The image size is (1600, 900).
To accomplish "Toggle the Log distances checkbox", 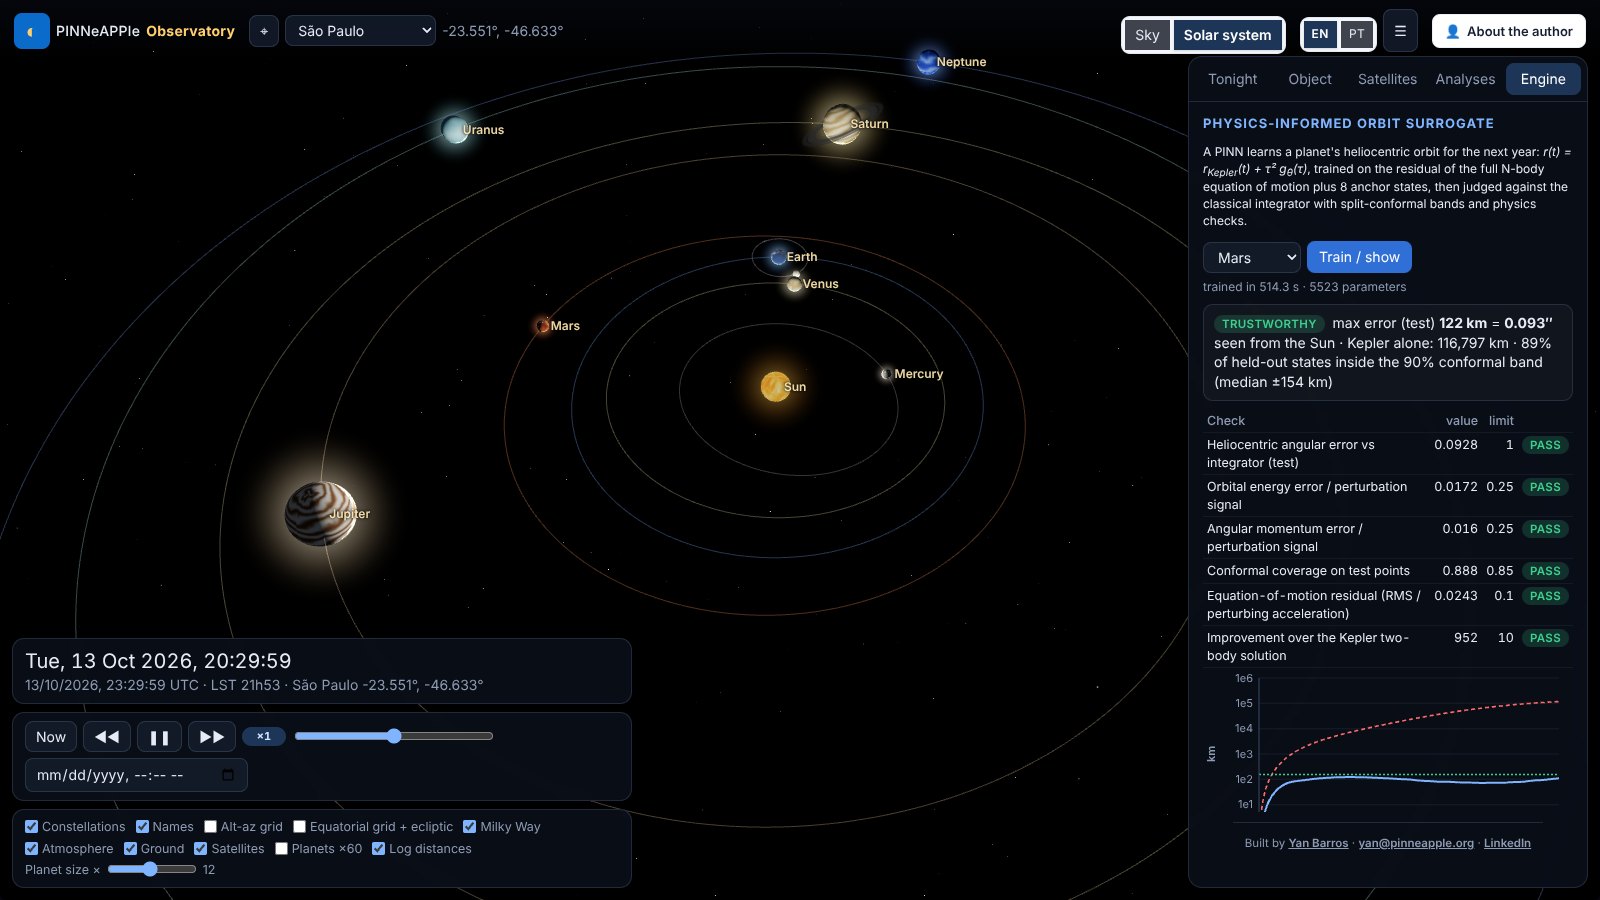I will pos(378,849).
